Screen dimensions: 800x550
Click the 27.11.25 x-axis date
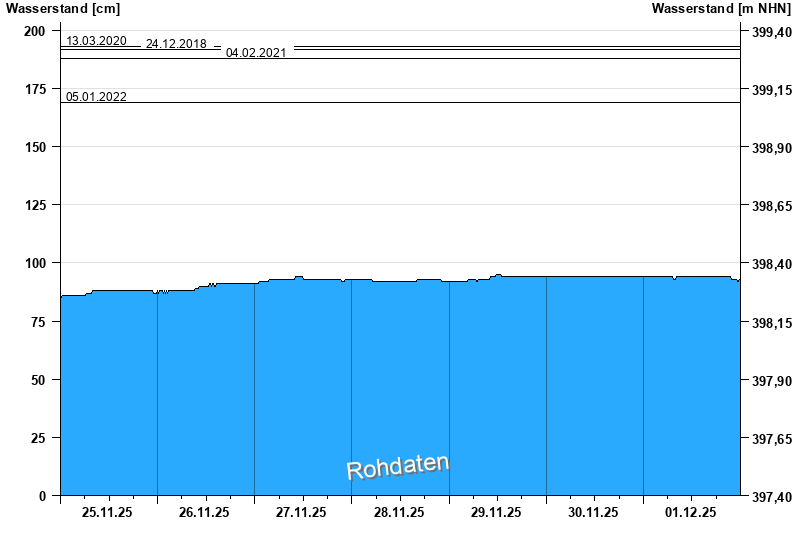pos(302,513)
